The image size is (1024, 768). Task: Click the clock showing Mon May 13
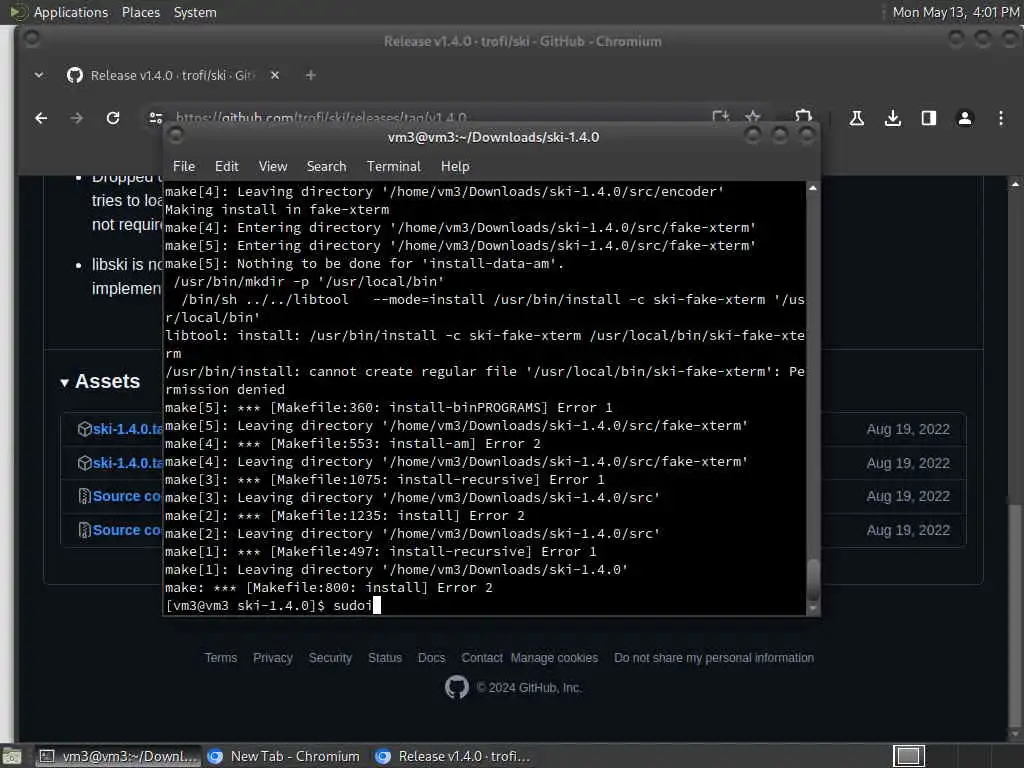coord(955,12)
